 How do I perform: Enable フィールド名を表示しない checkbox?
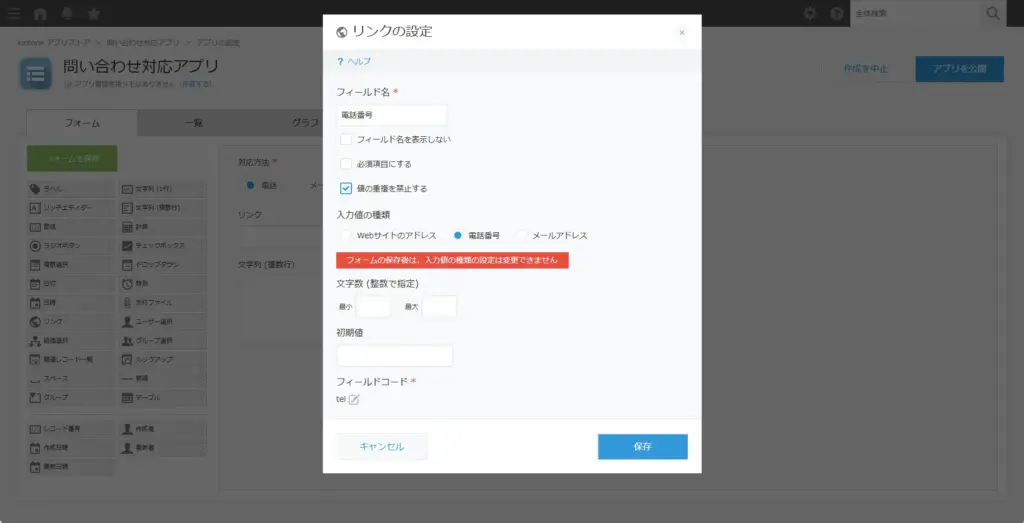(x=346, y=139)
